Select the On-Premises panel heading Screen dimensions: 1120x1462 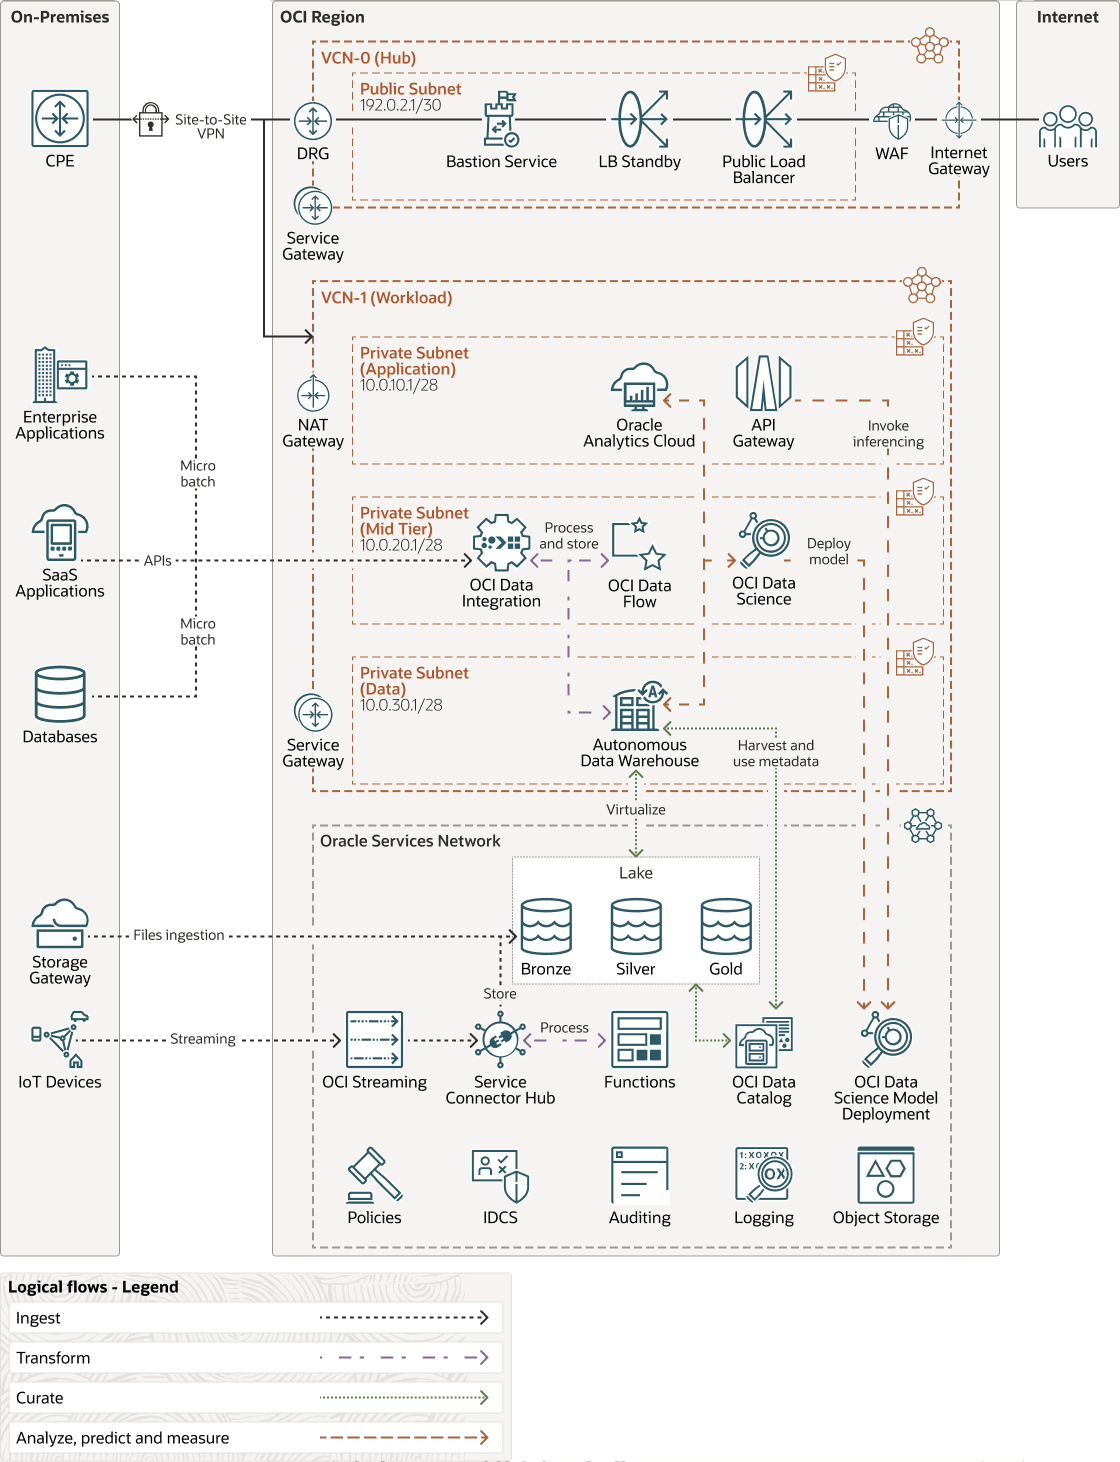60,17
